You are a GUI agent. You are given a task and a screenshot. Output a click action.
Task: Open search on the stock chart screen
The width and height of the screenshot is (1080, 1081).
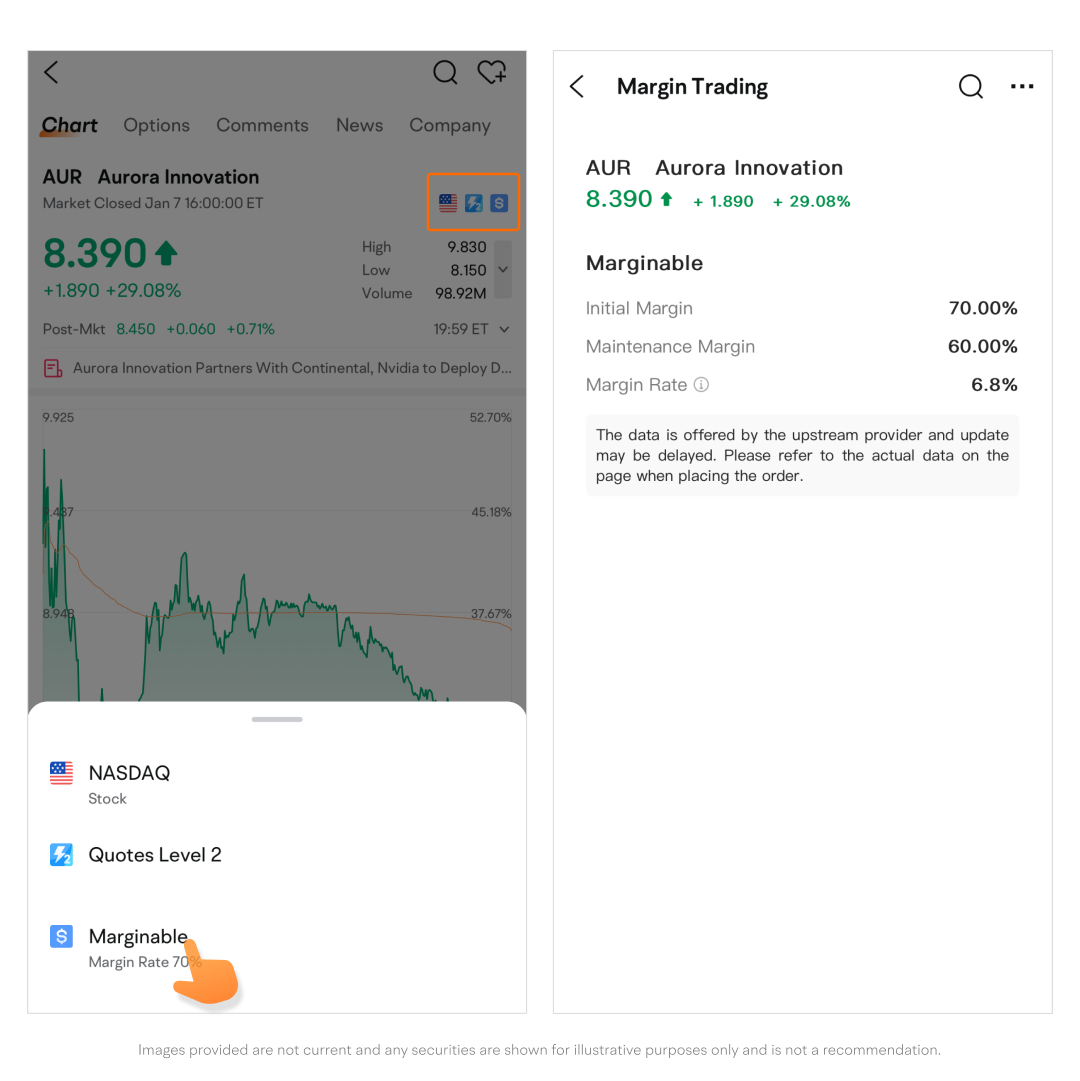click(445, 72)
